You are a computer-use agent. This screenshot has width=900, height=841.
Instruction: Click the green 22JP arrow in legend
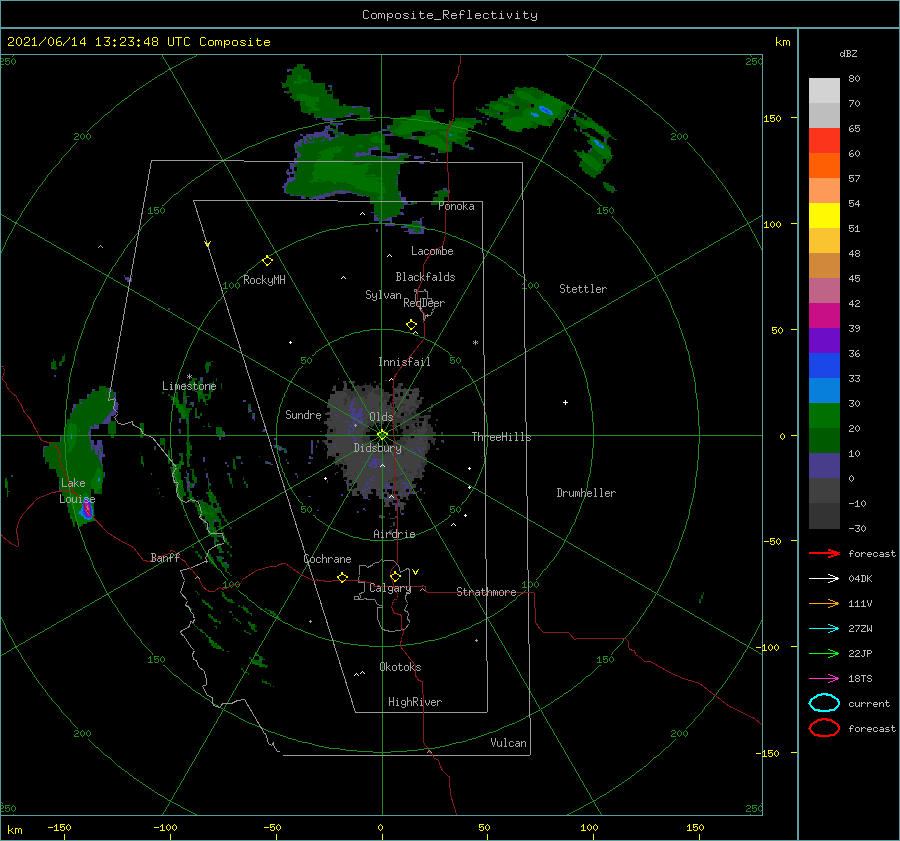[x=824, y=653]
